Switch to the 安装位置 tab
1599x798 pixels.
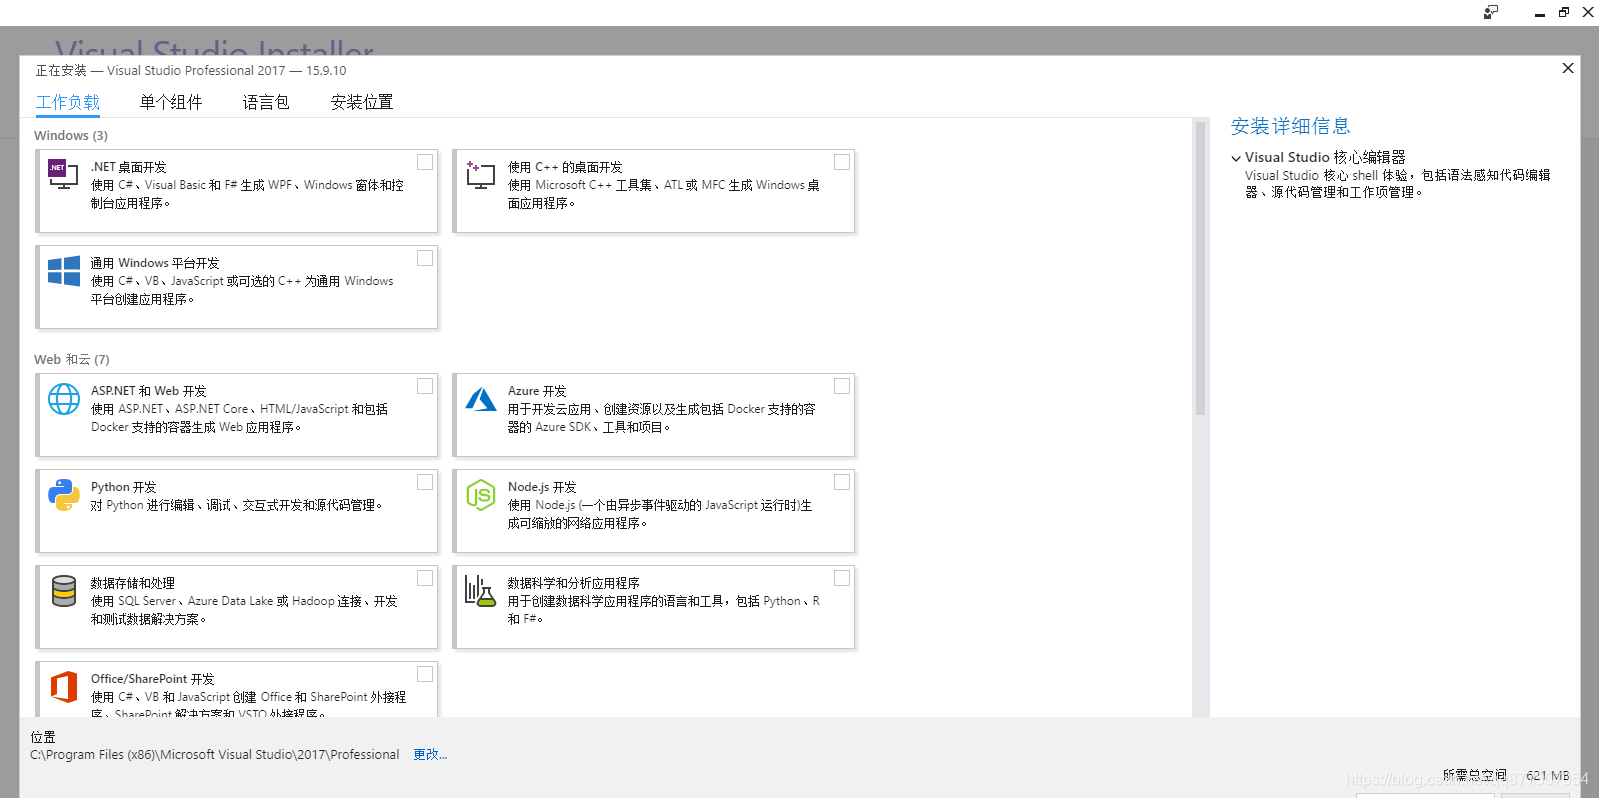[x=362, y=102]
